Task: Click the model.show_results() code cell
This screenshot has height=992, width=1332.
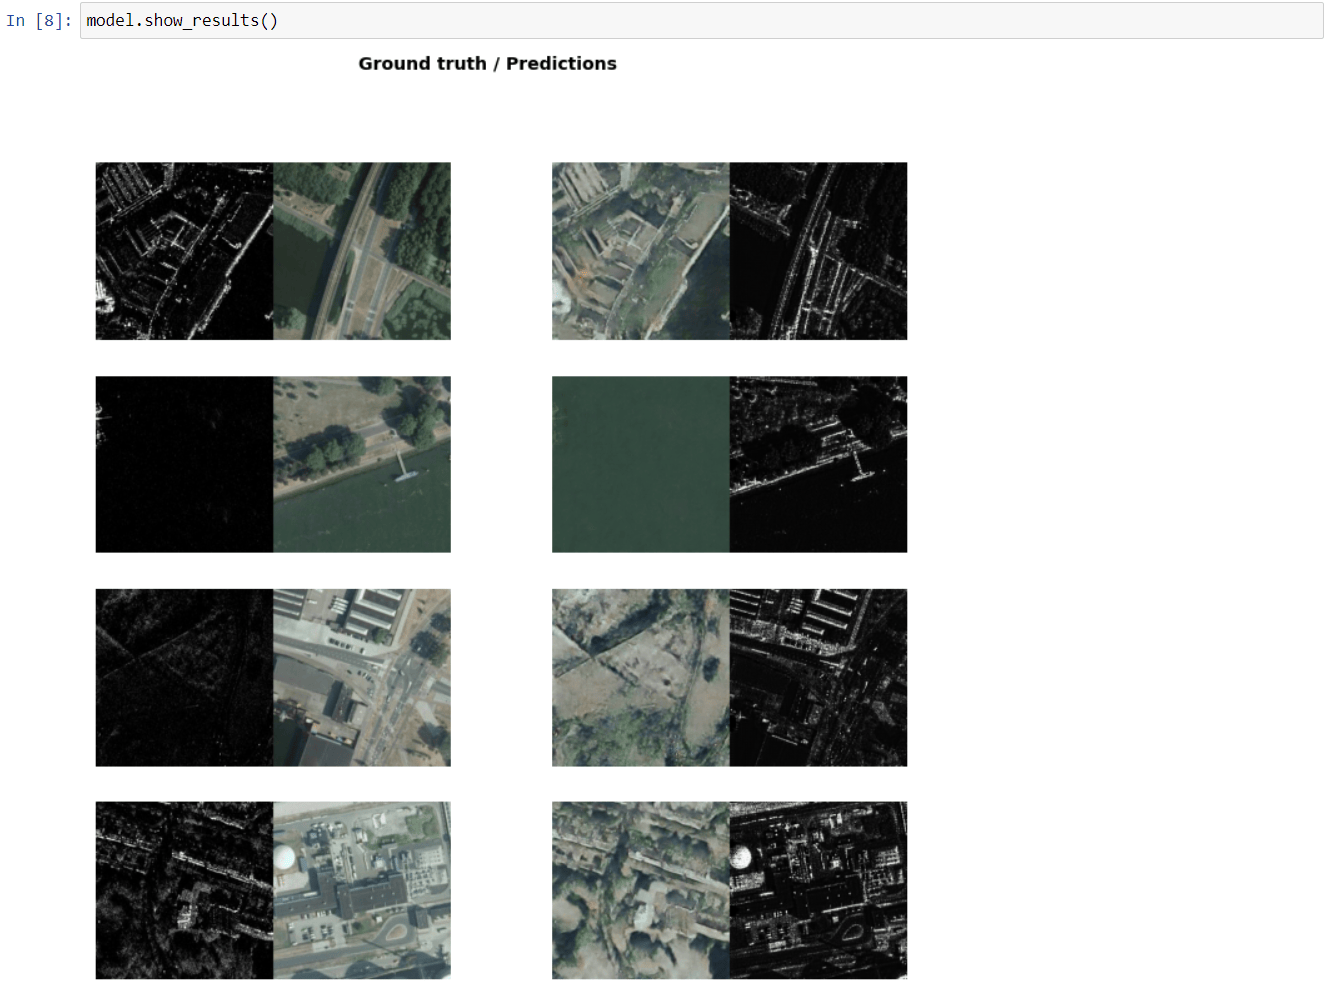Action: (701, 20)
